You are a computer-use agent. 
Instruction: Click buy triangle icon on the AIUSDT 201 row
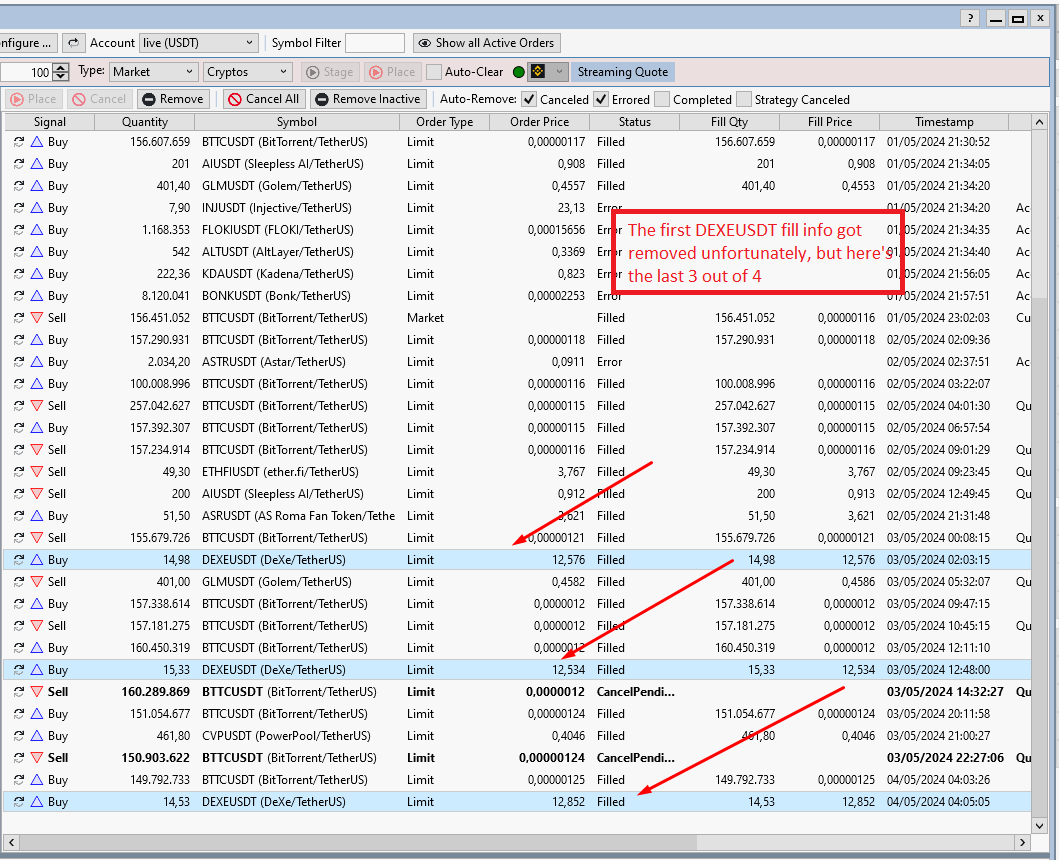pos(36,163)
